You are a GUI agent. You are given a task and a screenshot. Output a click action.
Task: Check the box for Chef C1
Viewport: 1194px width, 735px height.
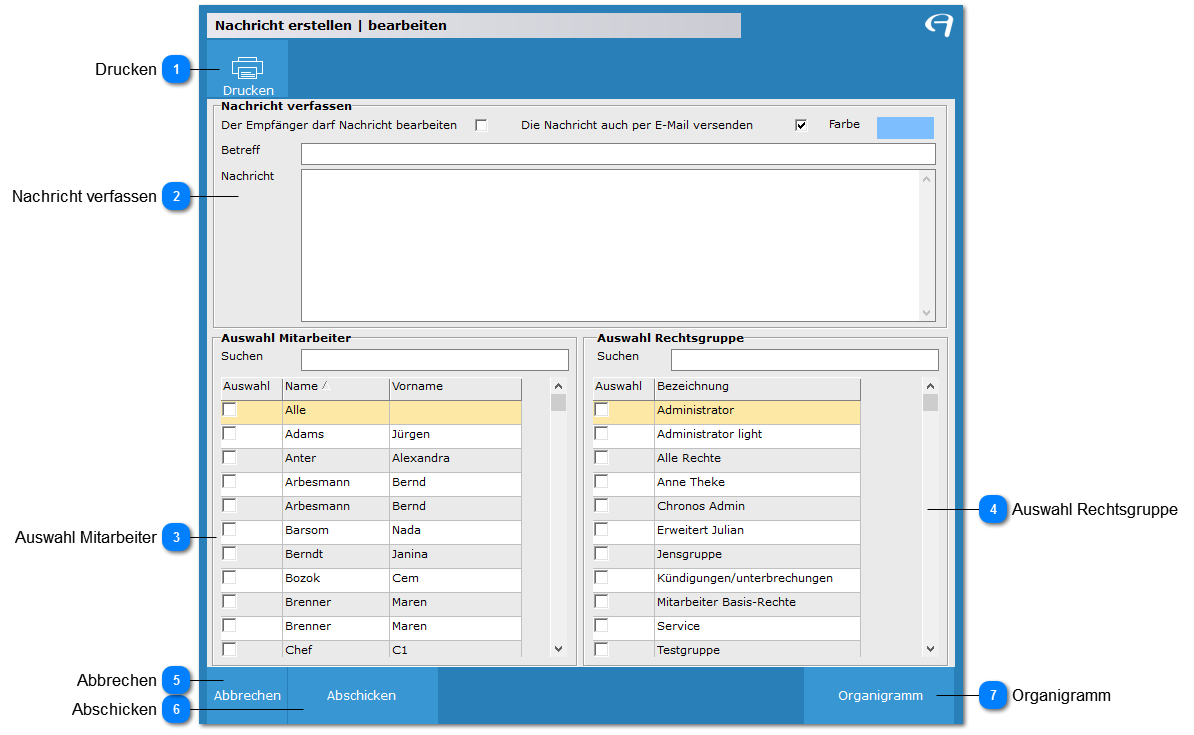(229, 650)
